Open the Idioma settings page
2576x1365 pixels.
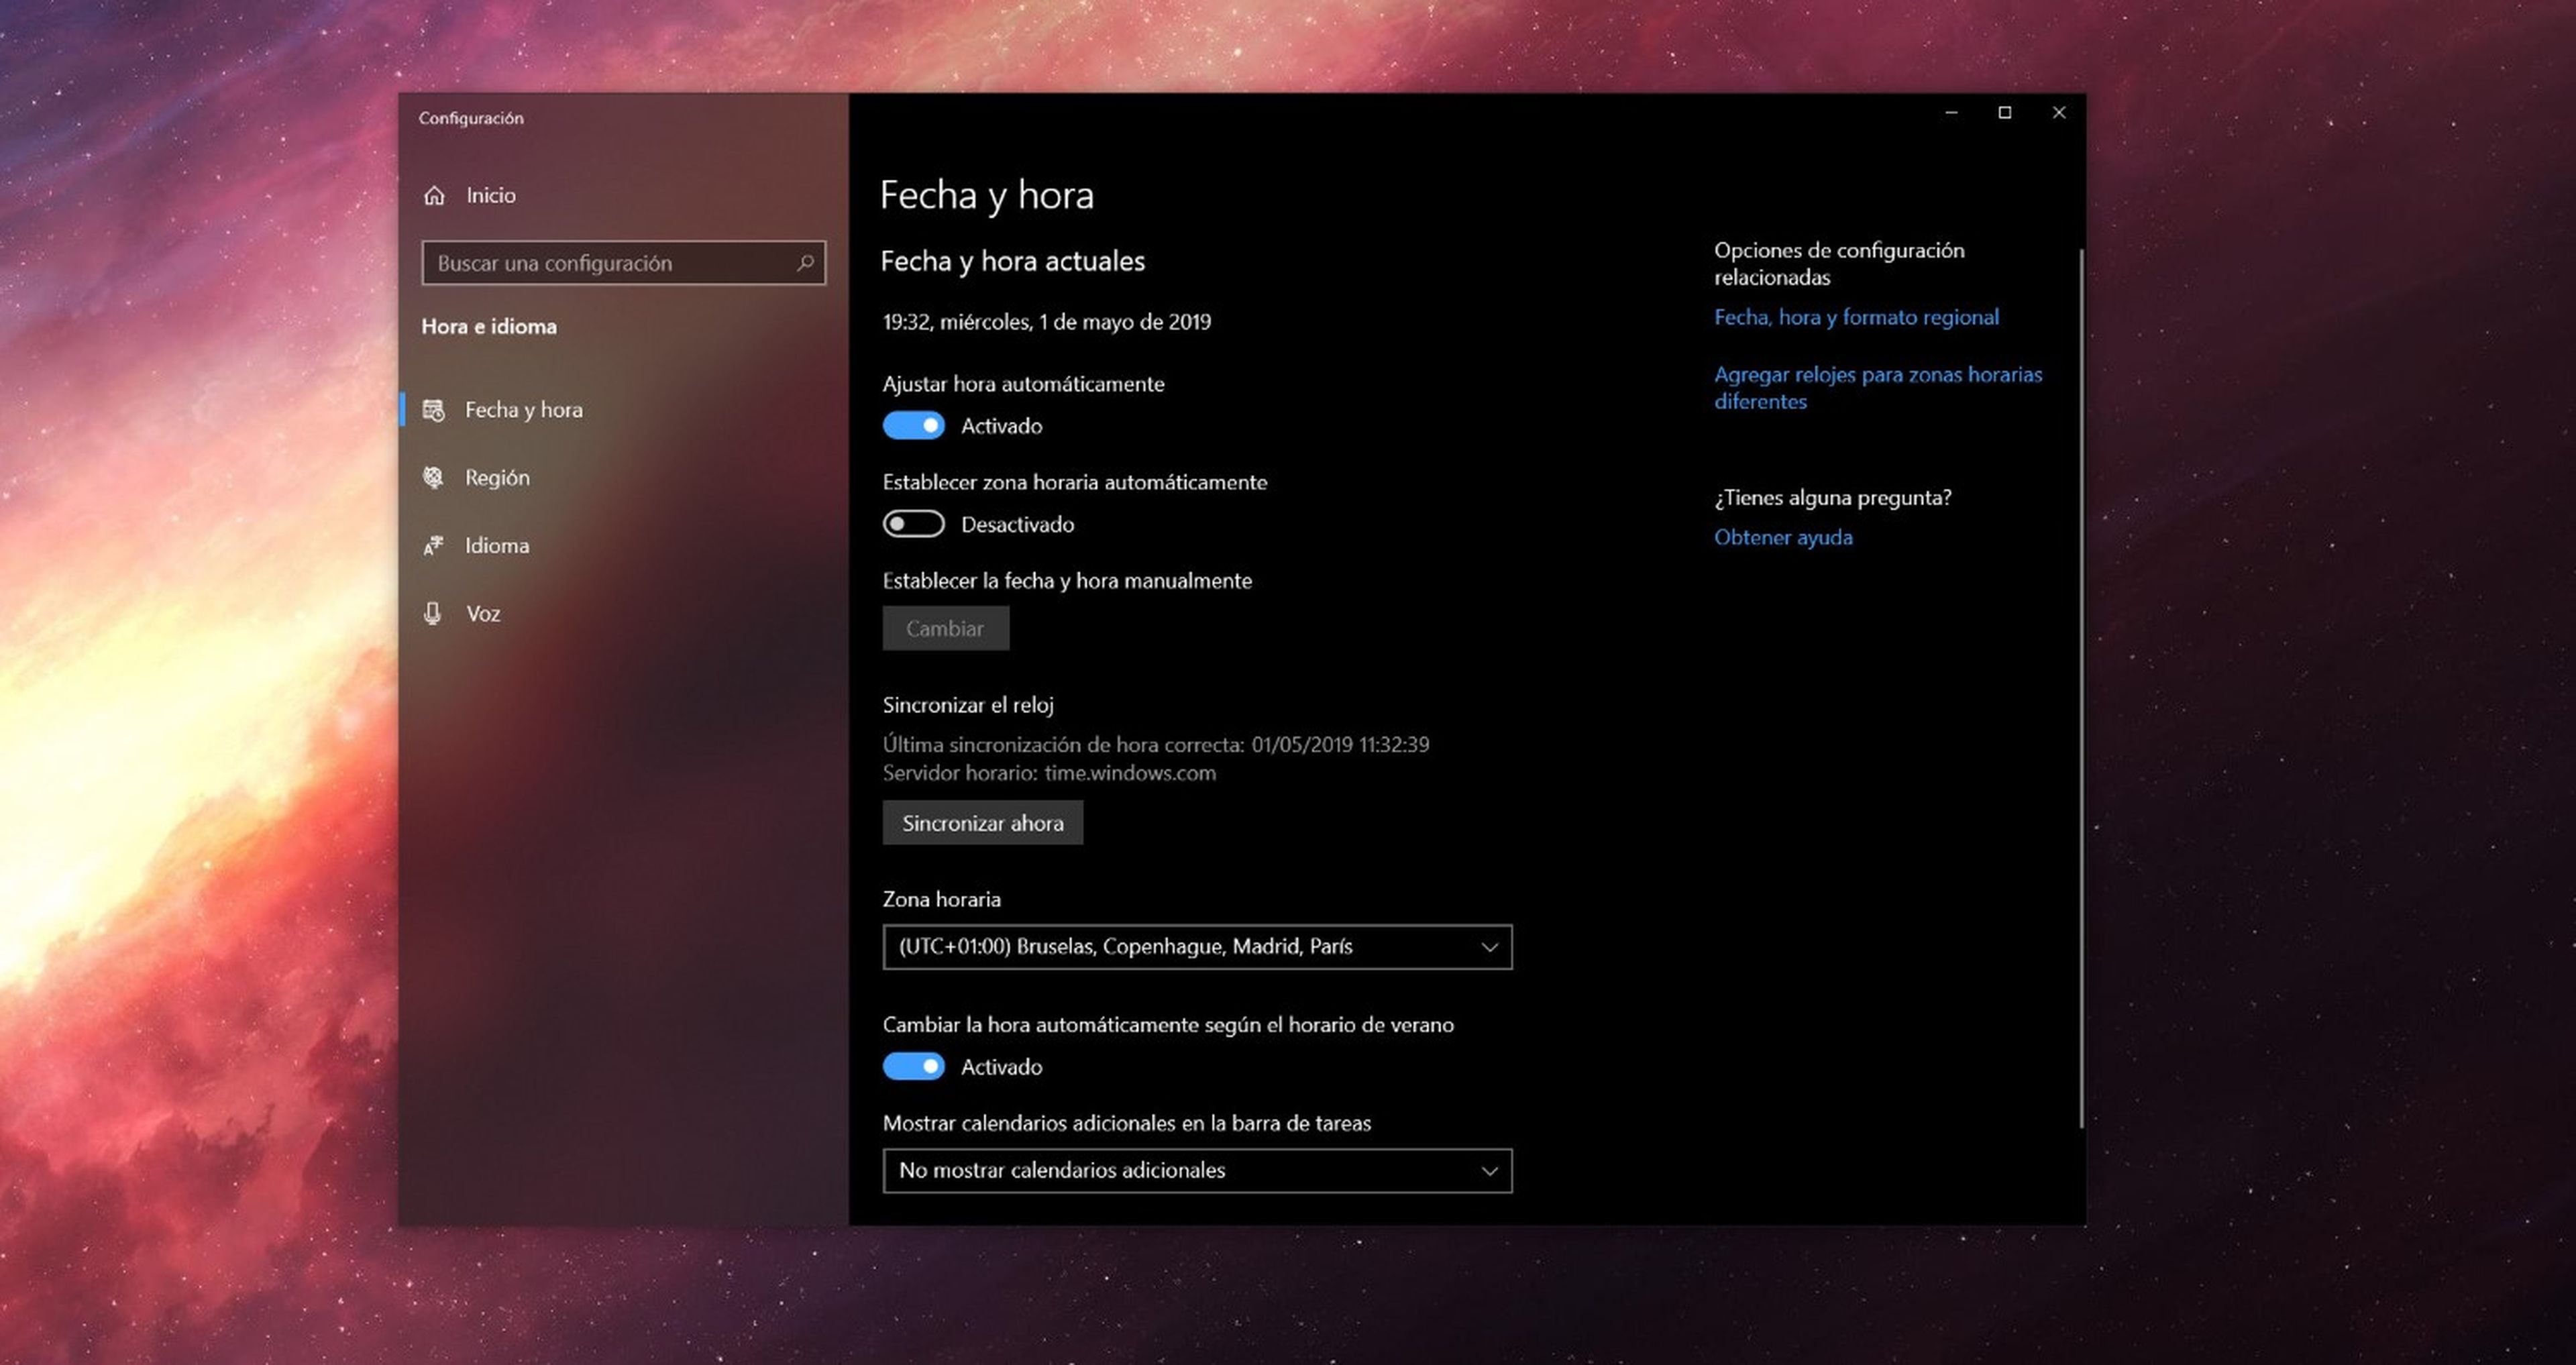623,546
